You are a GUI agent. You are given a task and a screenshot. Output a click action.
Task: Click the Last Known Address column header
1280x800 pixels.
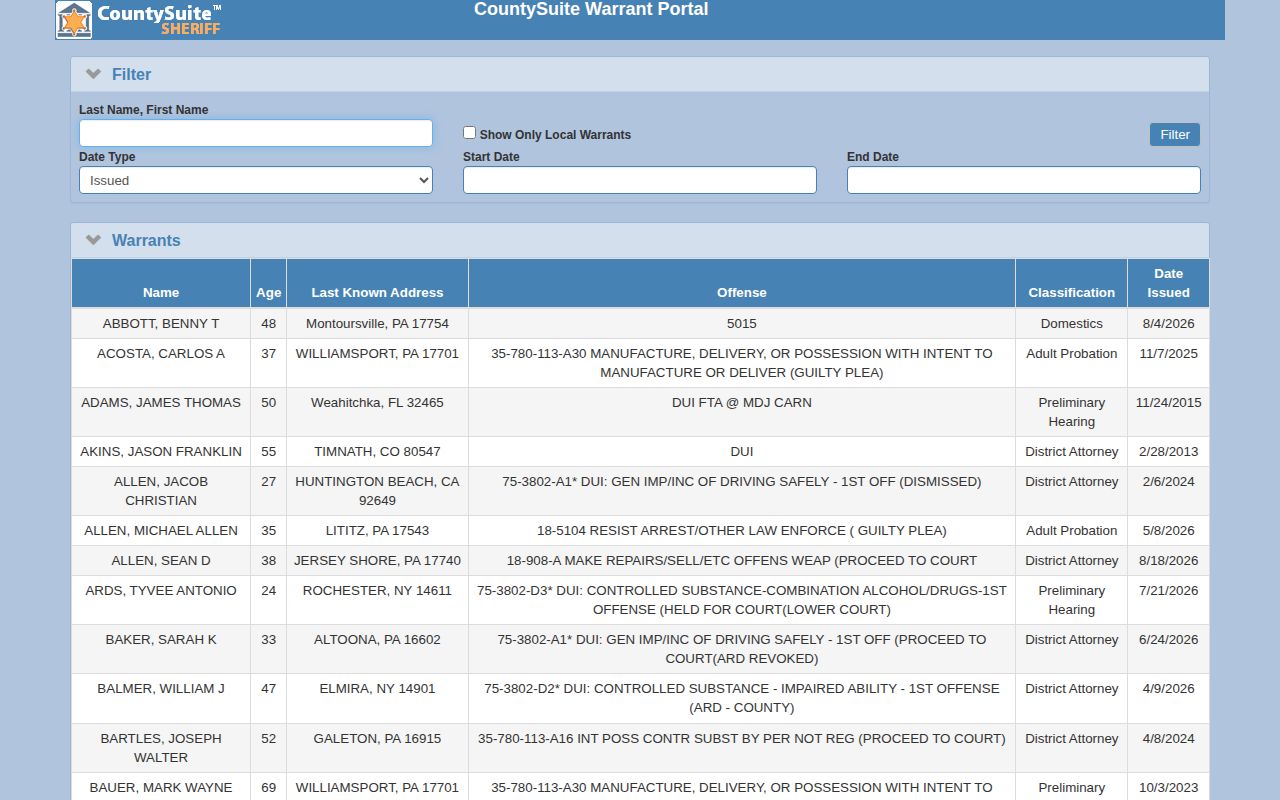pyautogui.click(x=377, y=283)
